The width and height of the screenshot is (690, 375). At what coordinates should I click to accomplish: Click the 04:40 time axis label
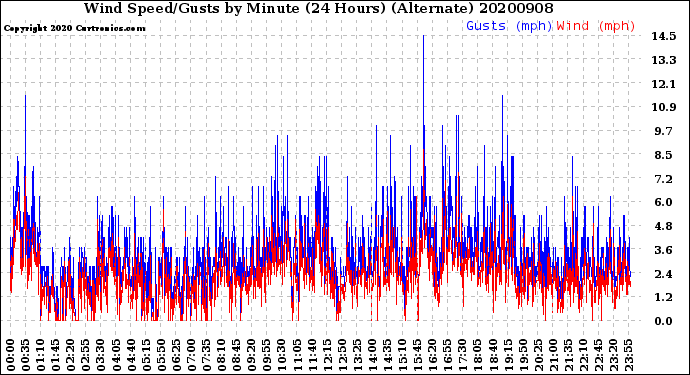click(131, 355)
